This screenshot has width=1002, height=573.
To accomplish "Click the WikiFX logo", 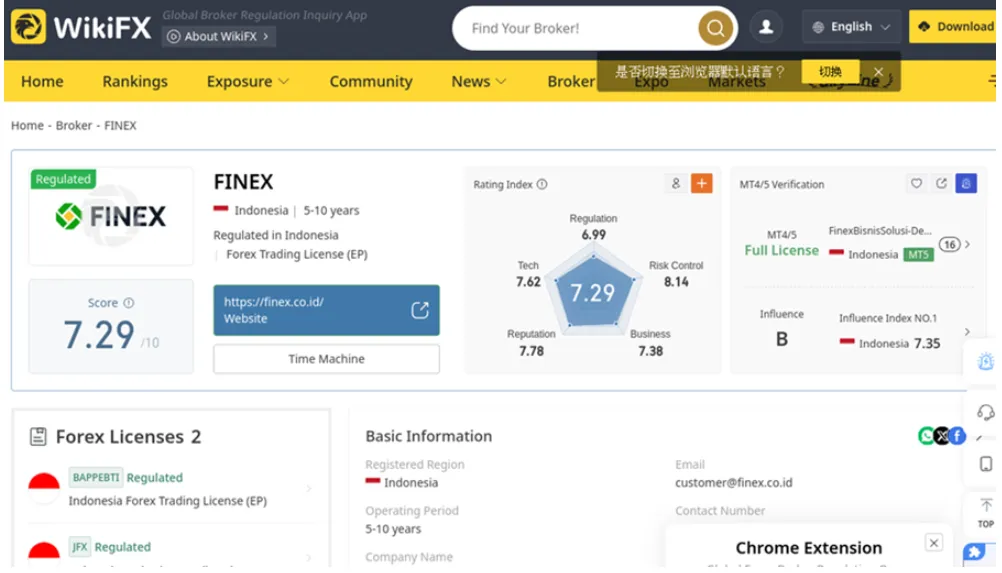I will click(81, 27).
